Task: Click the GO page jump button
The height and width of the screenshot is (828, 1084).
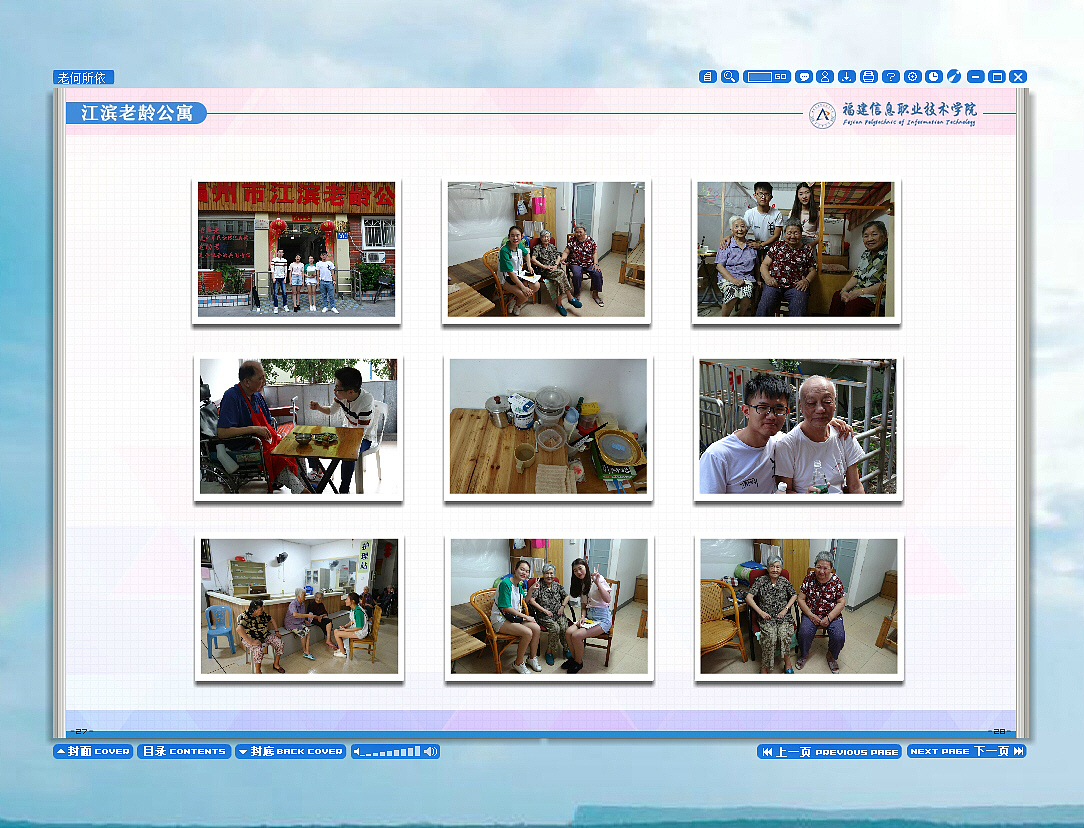Action: click(781, 77)
